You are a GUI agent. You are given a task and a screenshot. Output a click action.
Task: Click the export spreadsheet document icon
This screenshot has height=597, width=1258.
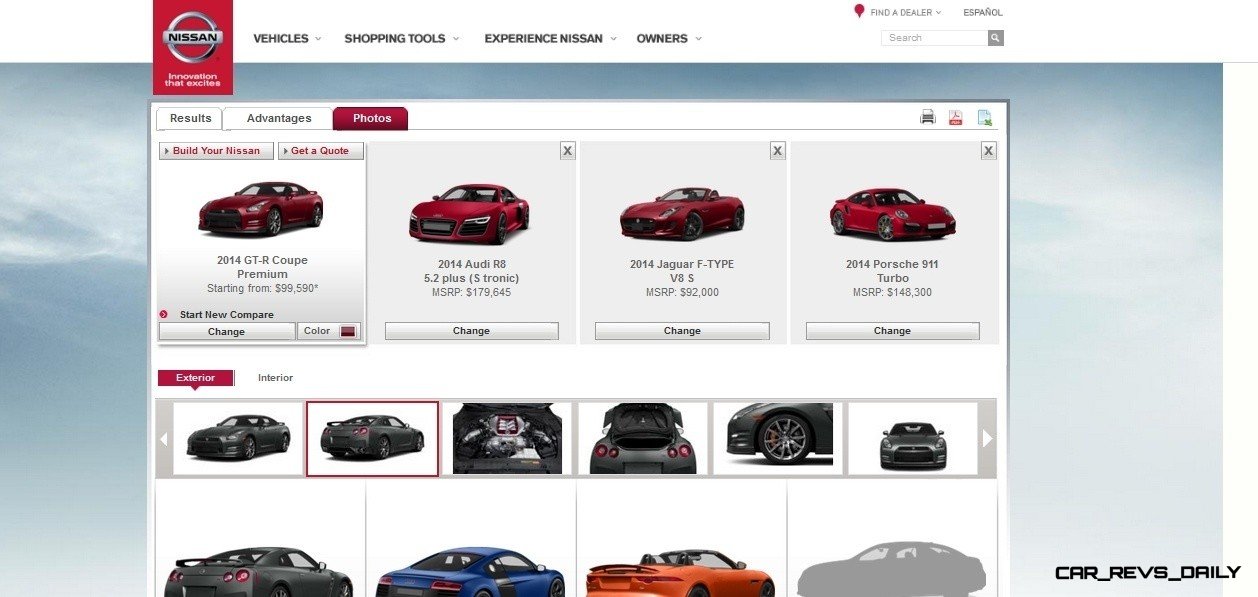(x=985, y=118)
